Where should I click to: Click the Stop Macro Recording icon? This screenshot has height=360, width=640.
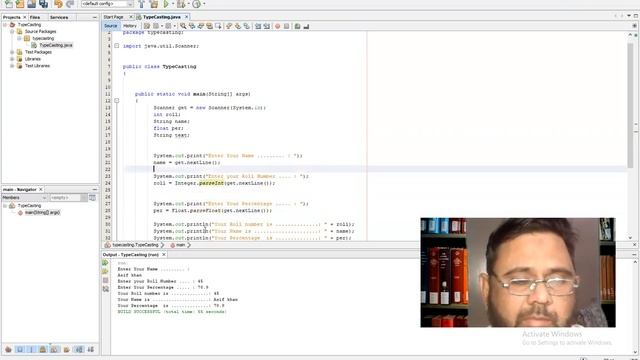287,26
